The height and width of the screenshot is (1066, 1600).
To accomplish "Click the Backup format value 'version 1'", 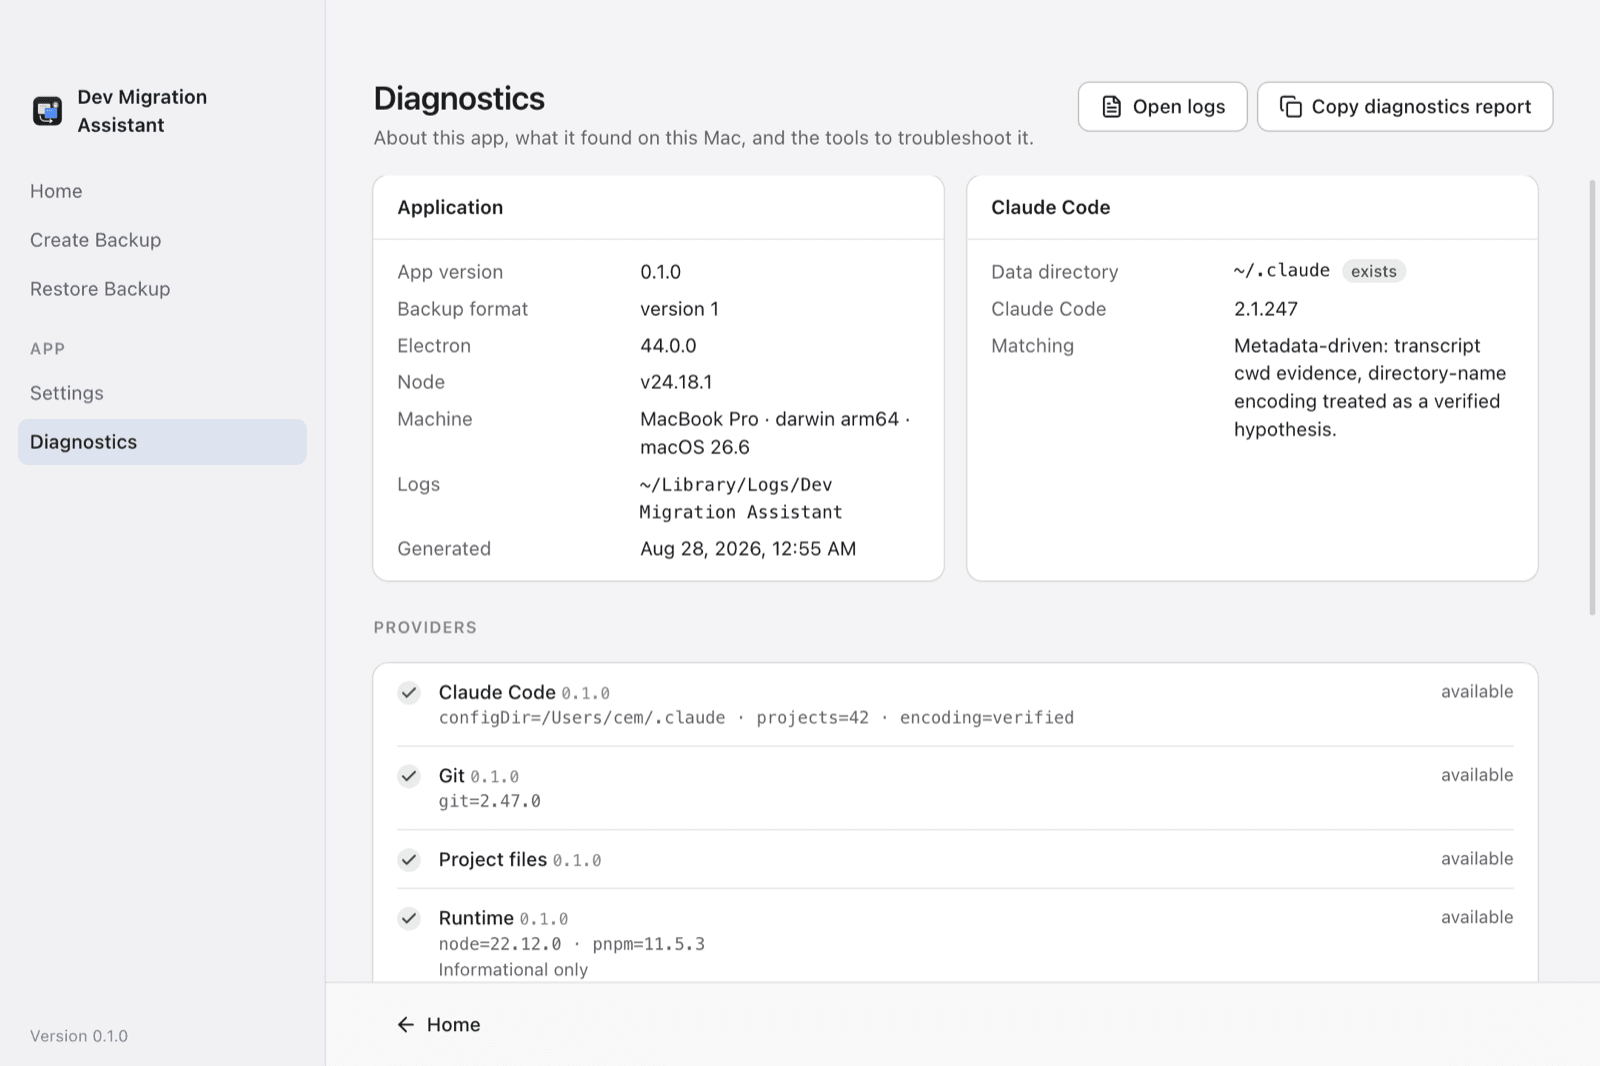I will pos(680,309).
